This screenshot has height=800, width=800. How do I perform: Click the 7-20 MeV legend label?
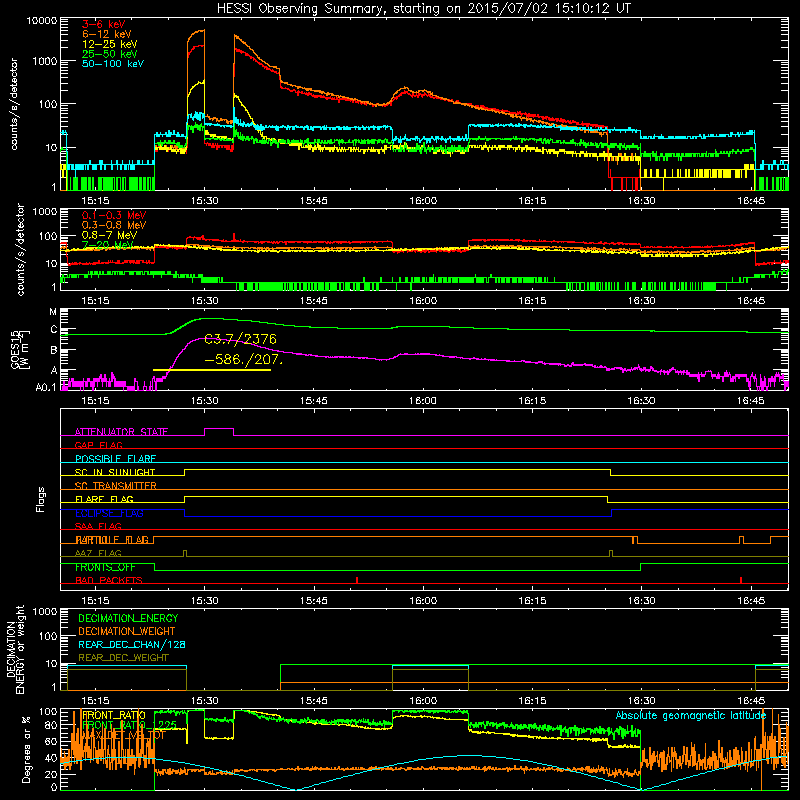coord(107,245)
